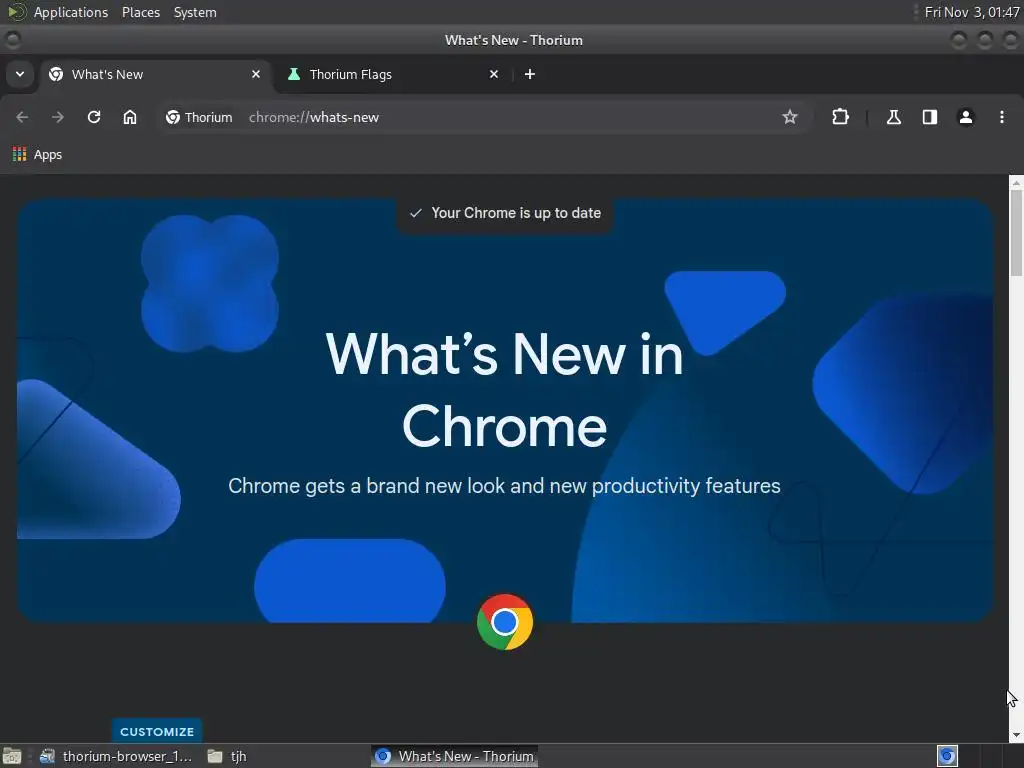Screen dimensions: 1024x768
Task: Click the Thorium site info chip
Action: point(199,118)
